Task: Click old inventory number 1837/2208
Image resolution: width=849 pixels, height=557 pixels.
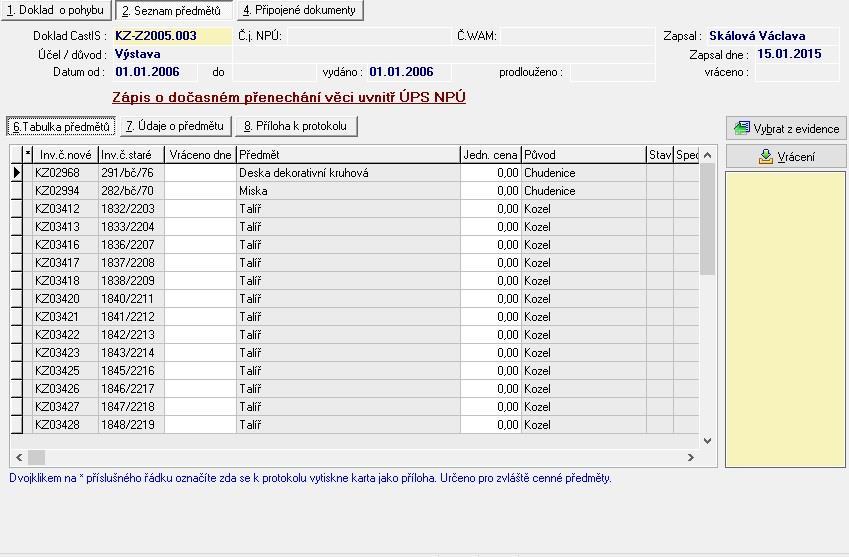Action: [x=132, y=263]
